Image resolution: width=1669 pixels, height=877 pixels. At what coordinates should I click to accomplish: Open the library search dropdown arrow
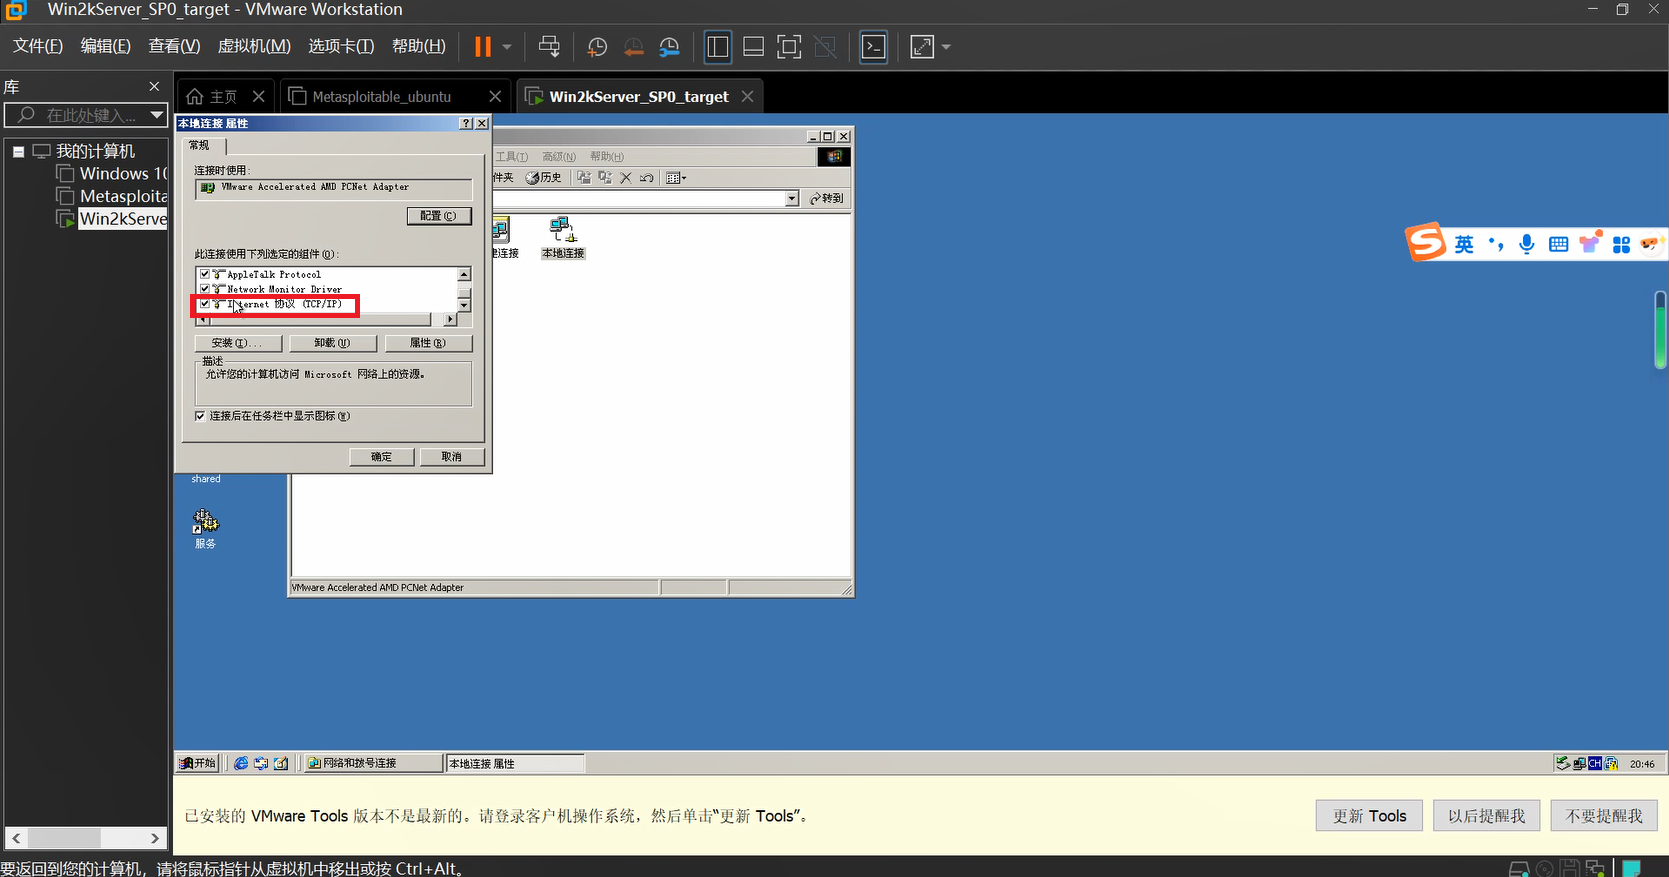coord(157,115)
